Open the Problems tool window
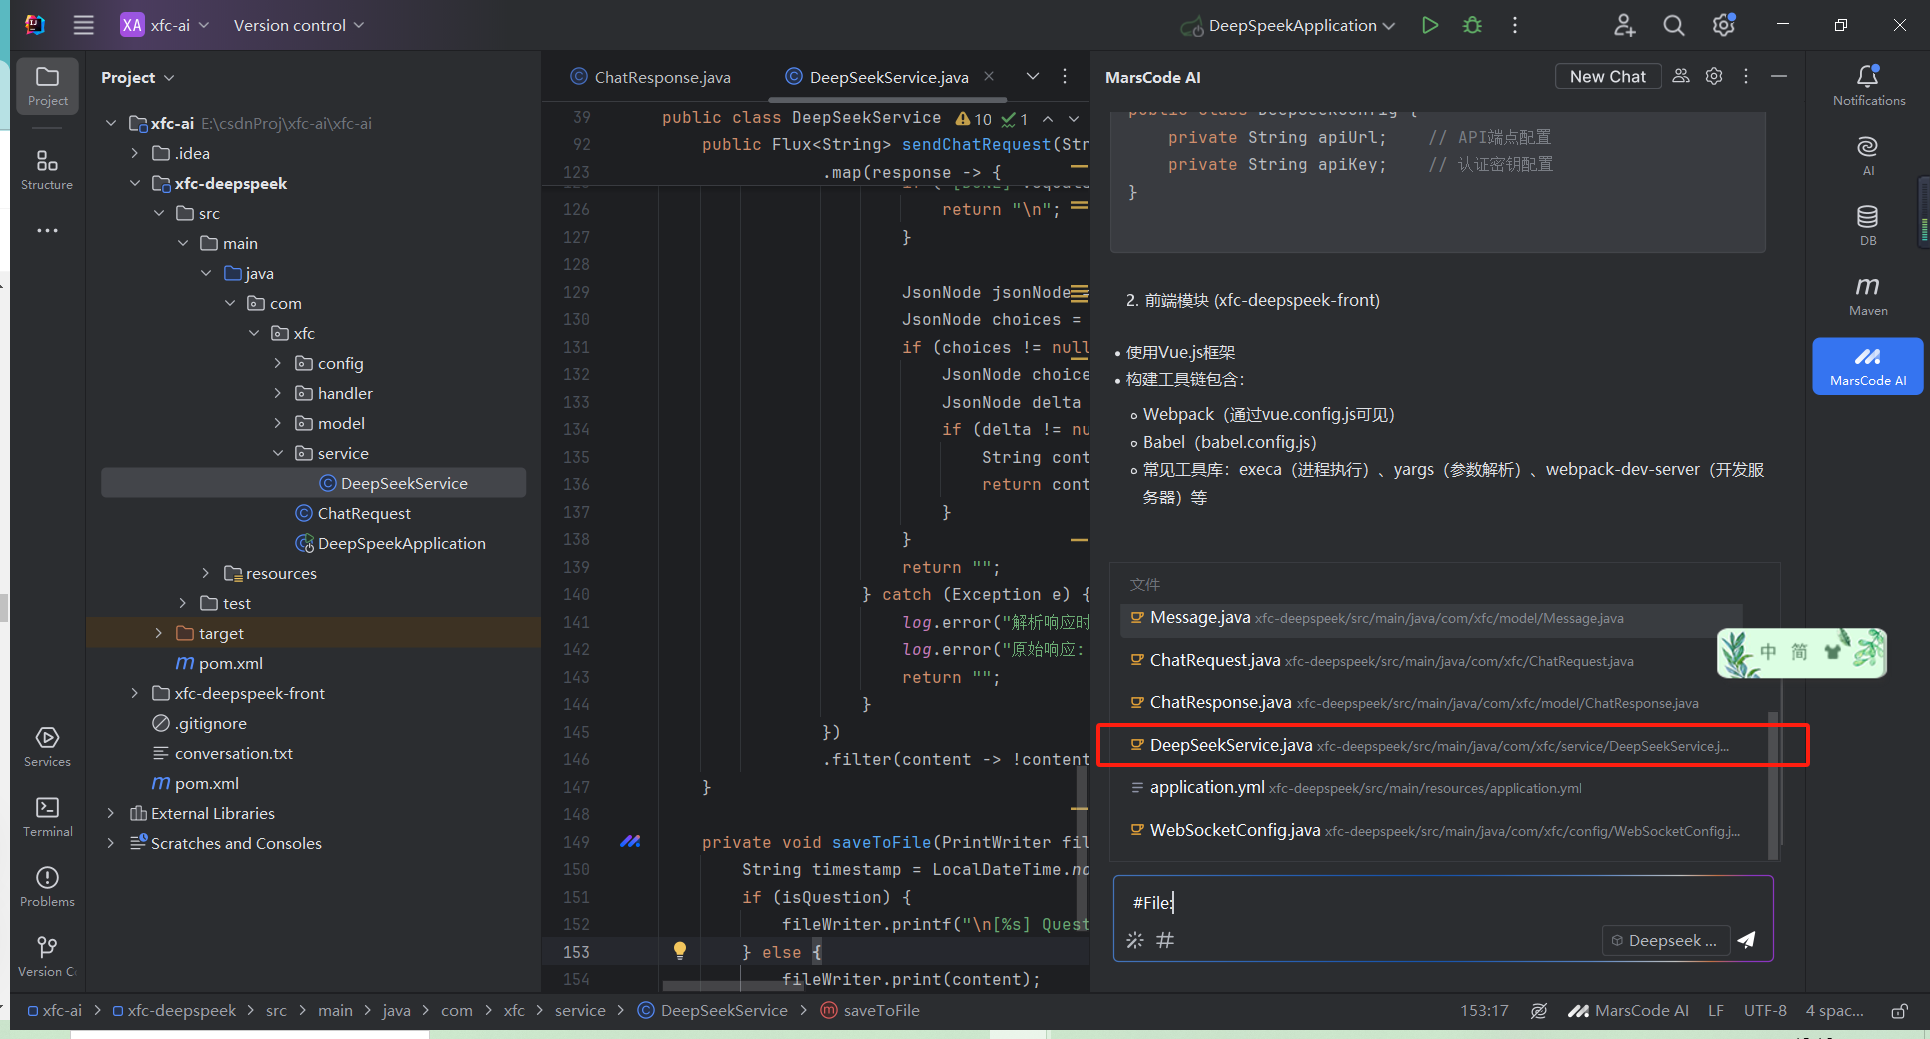This screenshot has width=1930, height=1039. click(x=47, y=887)
